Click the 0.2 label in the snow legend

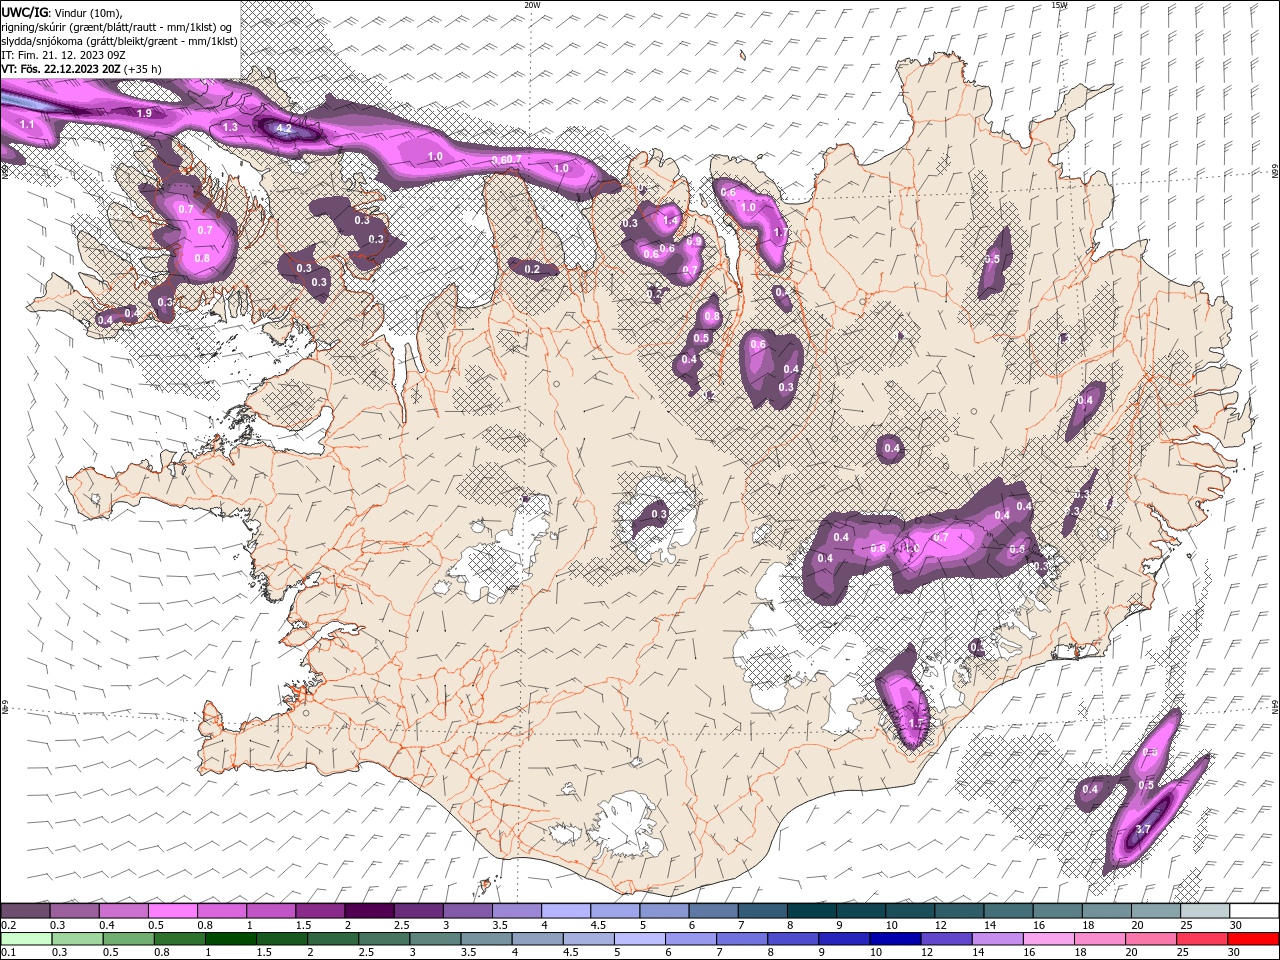tap(8, 925)
